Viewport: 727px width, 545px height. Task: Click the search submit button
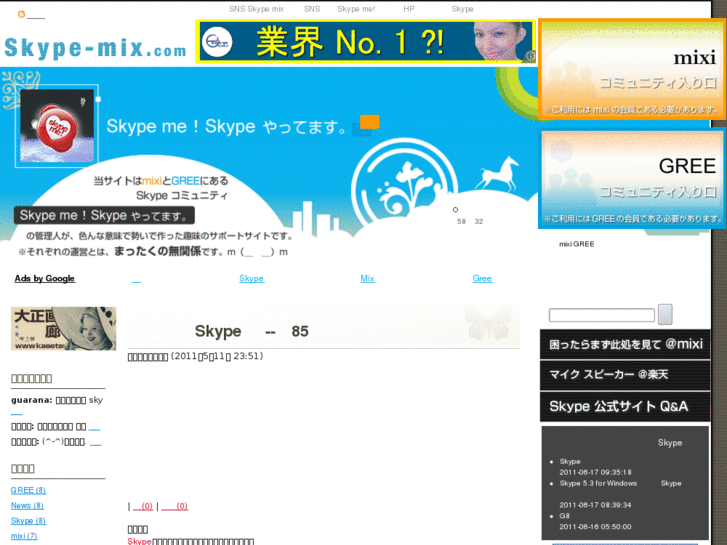665,314
